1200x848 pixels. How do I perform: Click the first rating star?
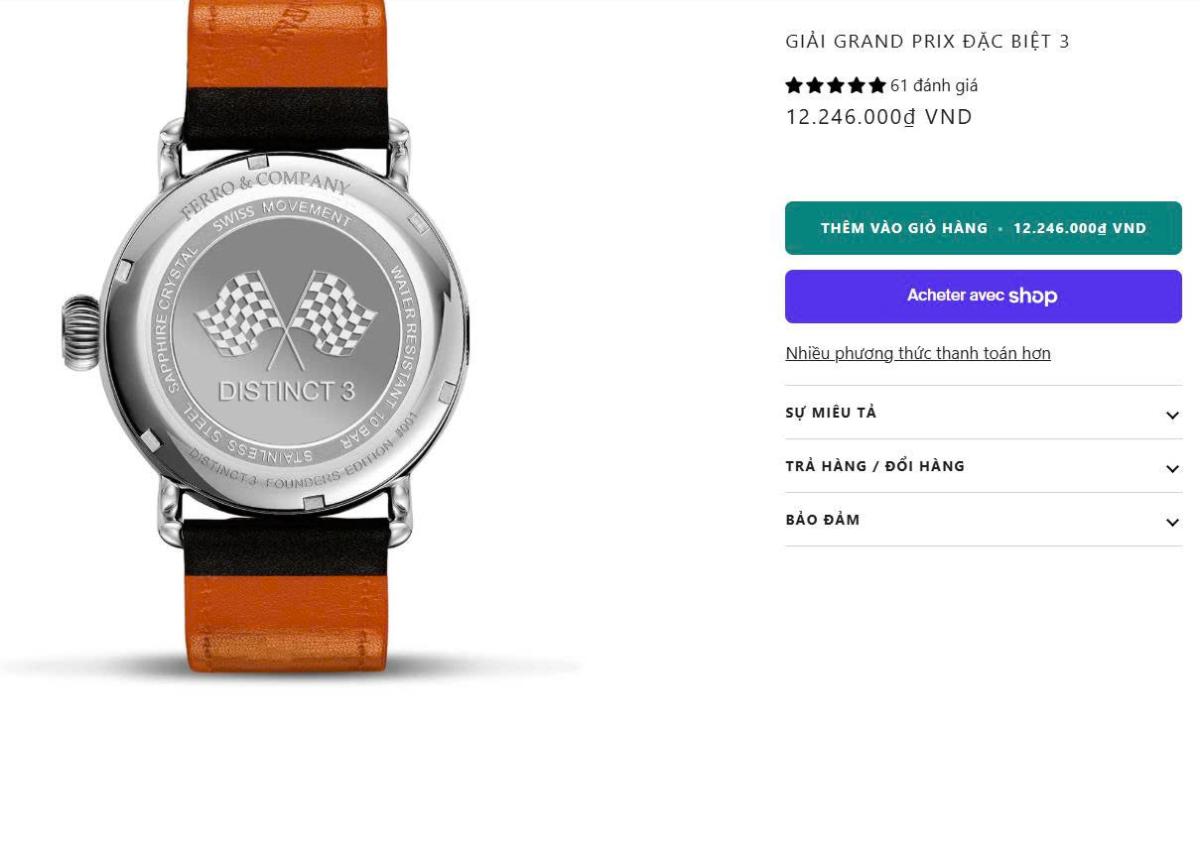(794, 85)
